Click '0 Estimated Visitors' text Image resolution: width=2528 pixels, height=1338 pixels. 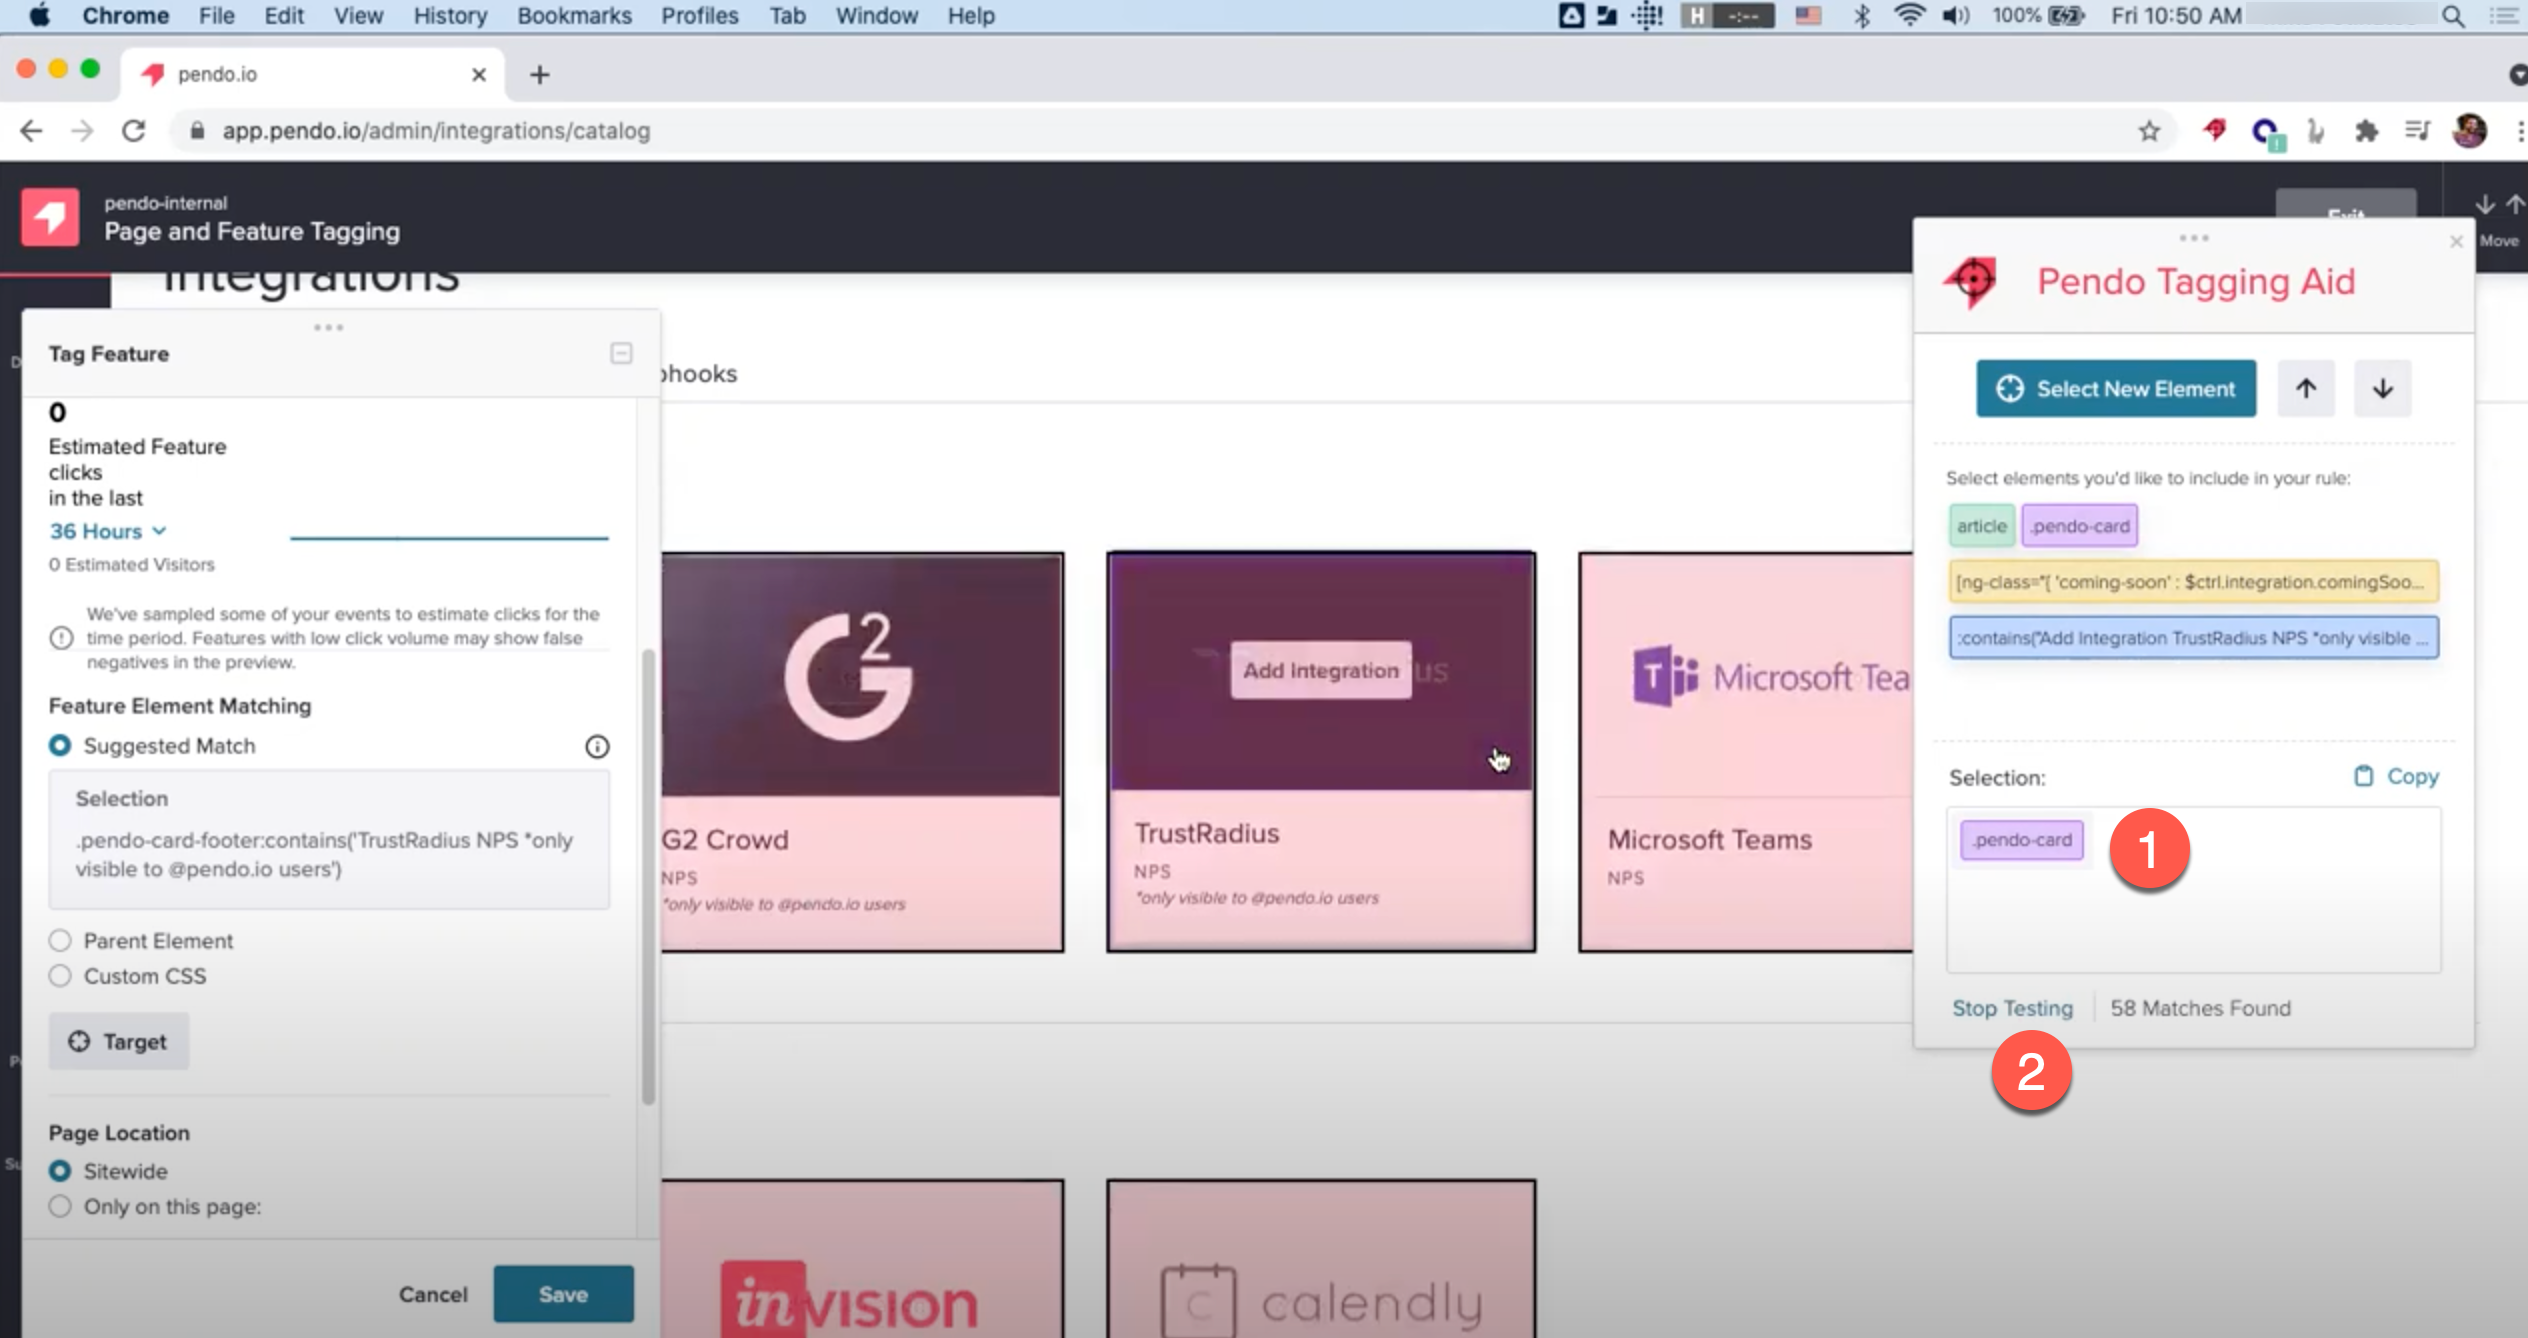point(132,564)
